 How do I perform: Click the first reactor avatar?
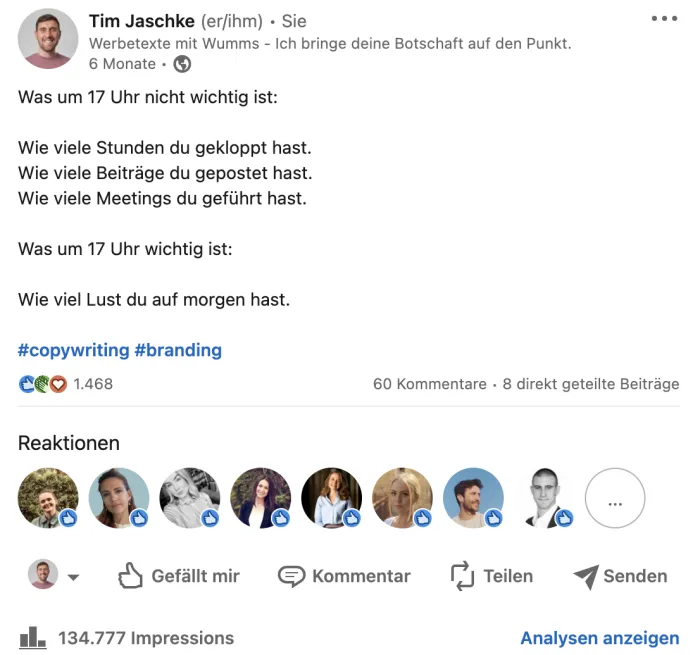point(48,498)
